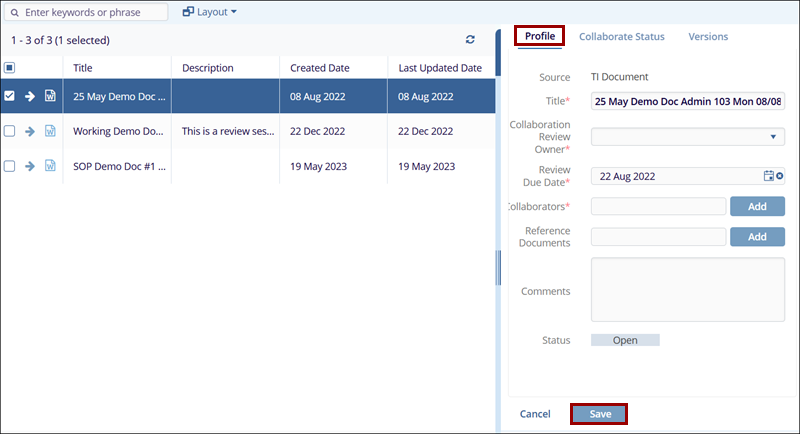This screenshot has width=800, height=434.
Task: Uncheck the 25 May Demo Doc checkbox
Action: 9,97
